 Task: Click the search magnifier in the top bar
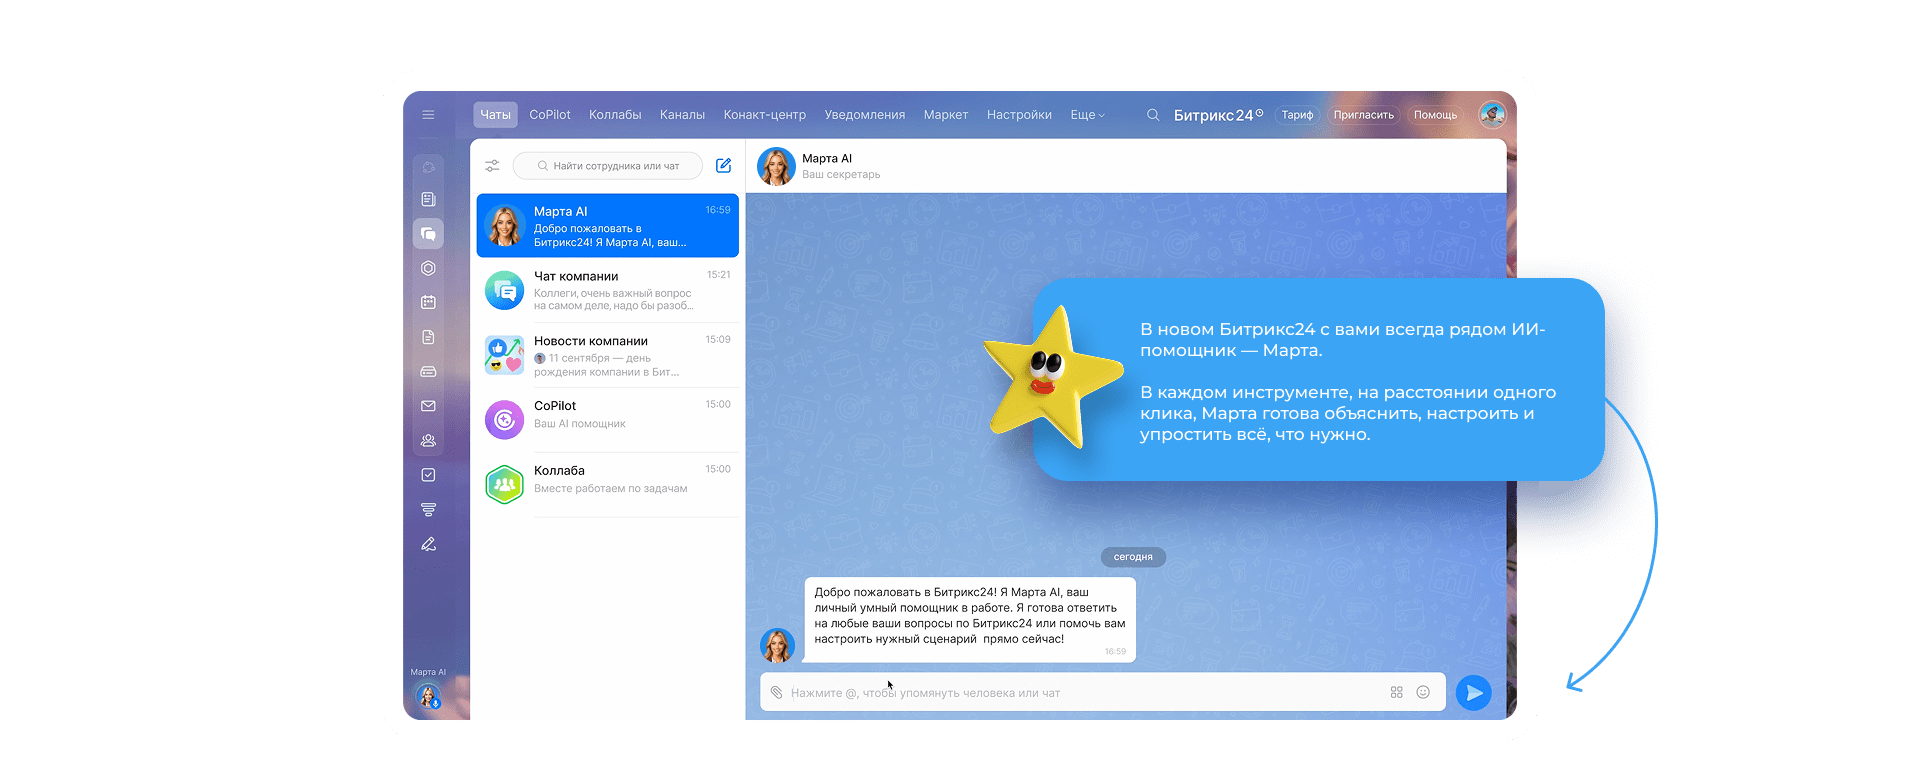1153,115
